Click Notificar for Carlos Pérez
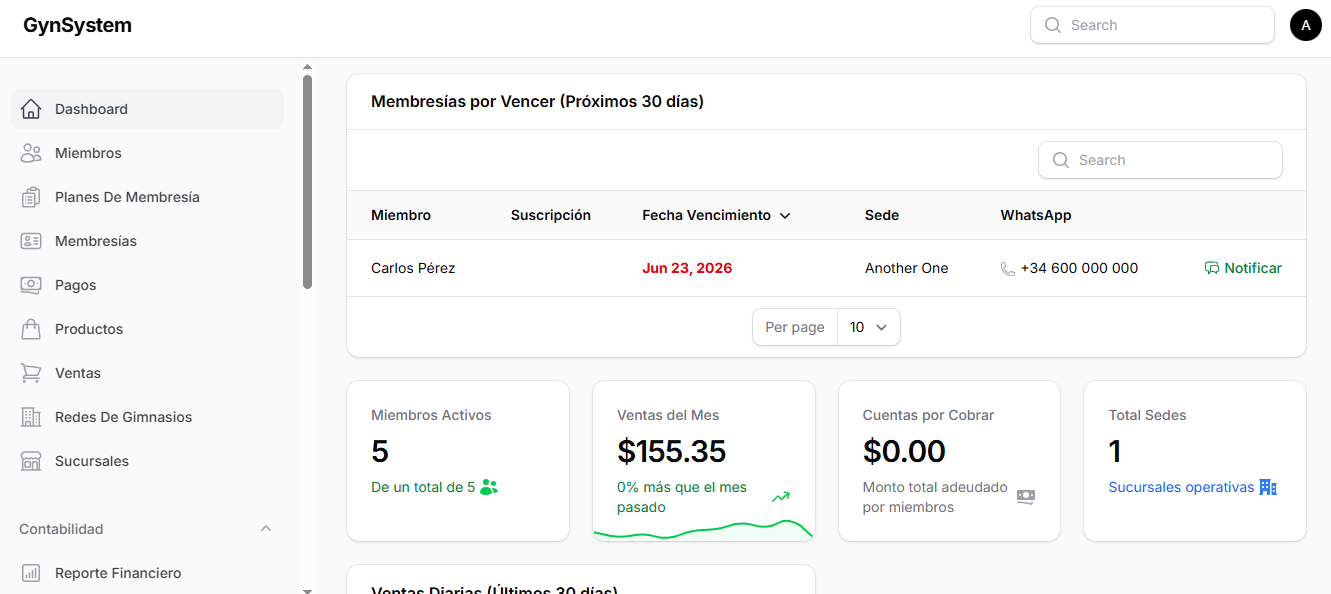Viewport: 1331px width, 594px height. click(x=1243, y=268)
